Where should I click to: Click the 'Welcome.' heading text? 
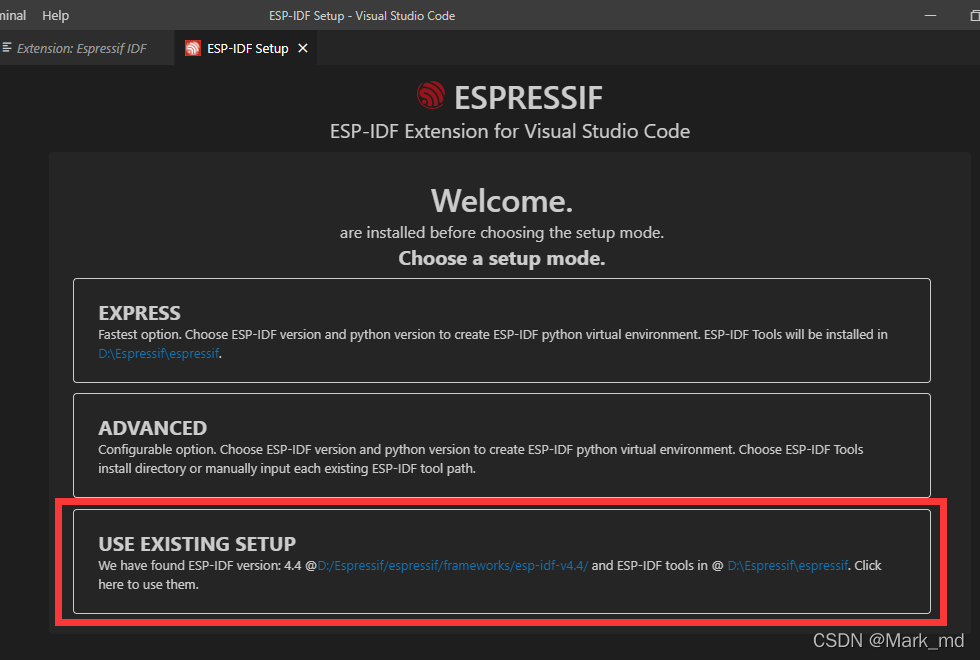502,201
